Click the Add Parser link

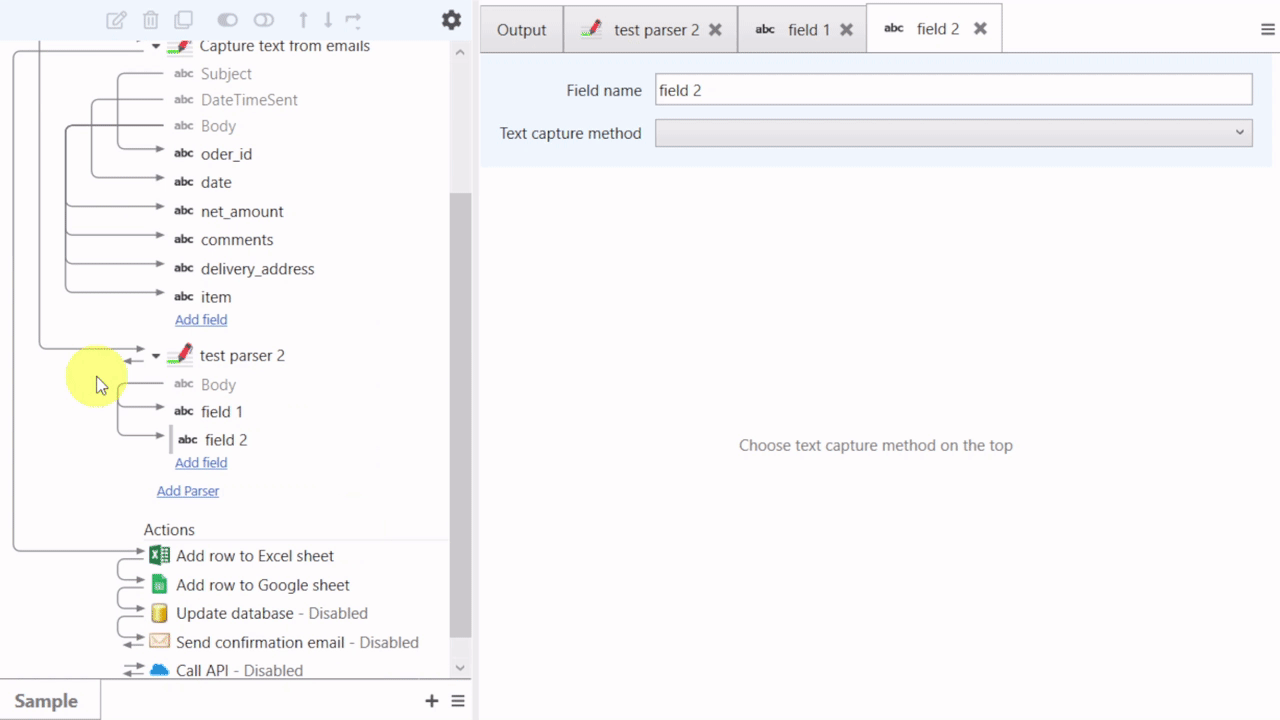tap(188, 491)
